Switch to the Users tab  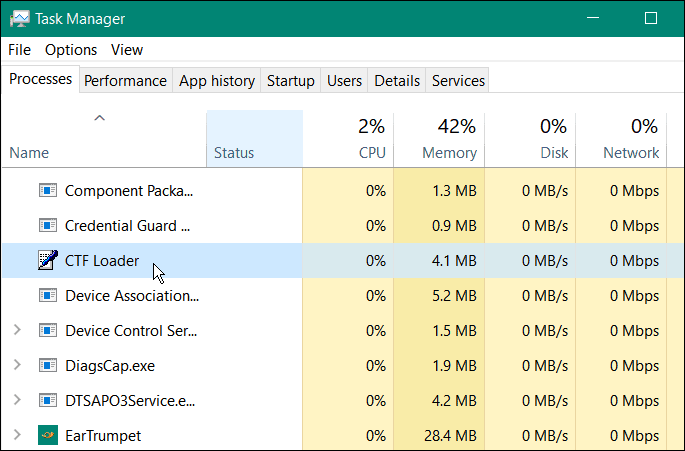coord(344,81)
